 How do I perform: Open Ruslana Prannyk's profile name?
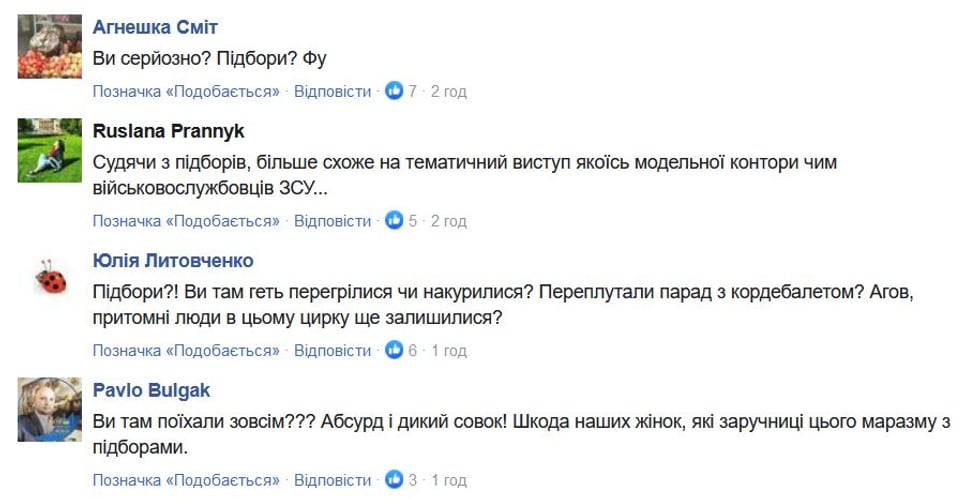168,131
